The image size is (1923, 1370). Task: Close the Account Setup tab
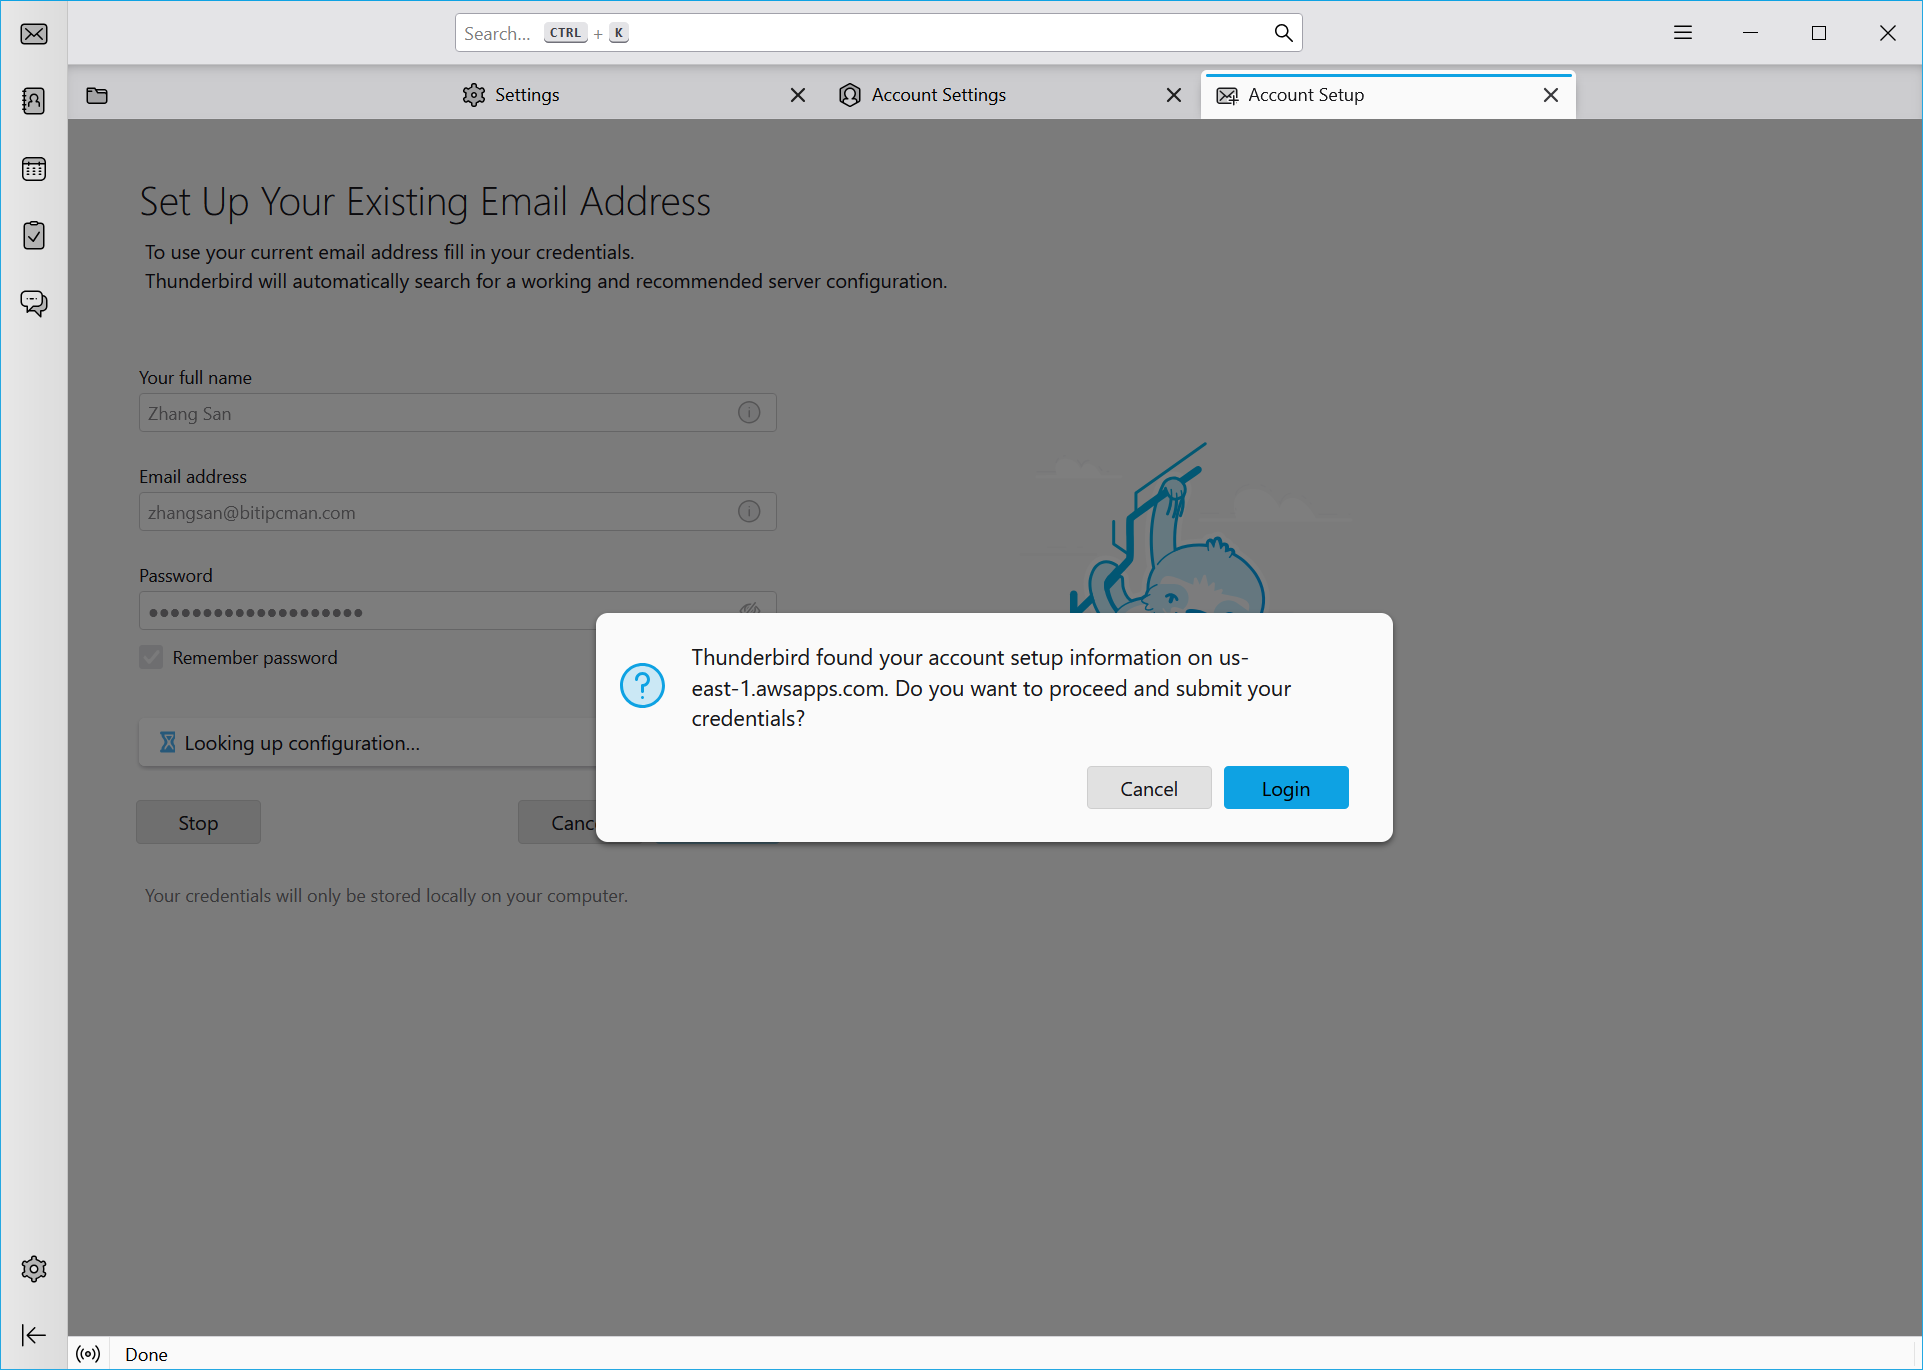pyautogui.click(x=1551, y=95)
